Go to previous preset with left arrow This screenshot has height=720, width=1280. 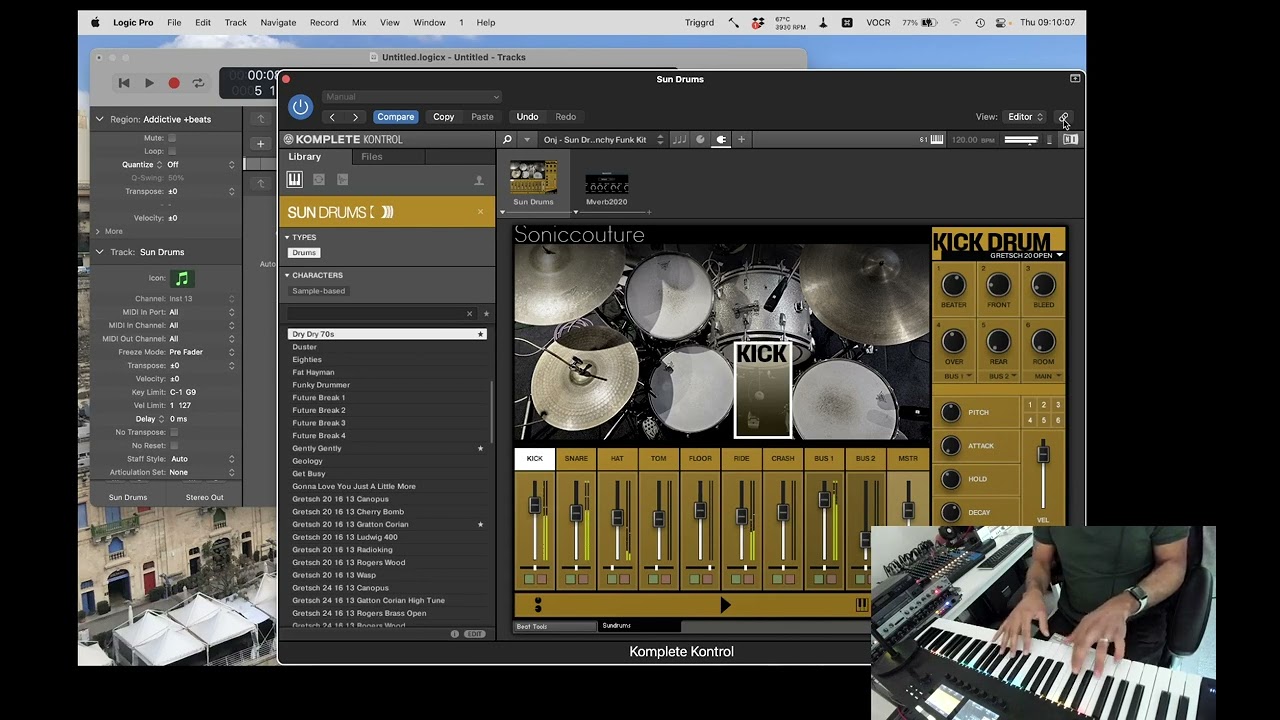coord(332,117)
